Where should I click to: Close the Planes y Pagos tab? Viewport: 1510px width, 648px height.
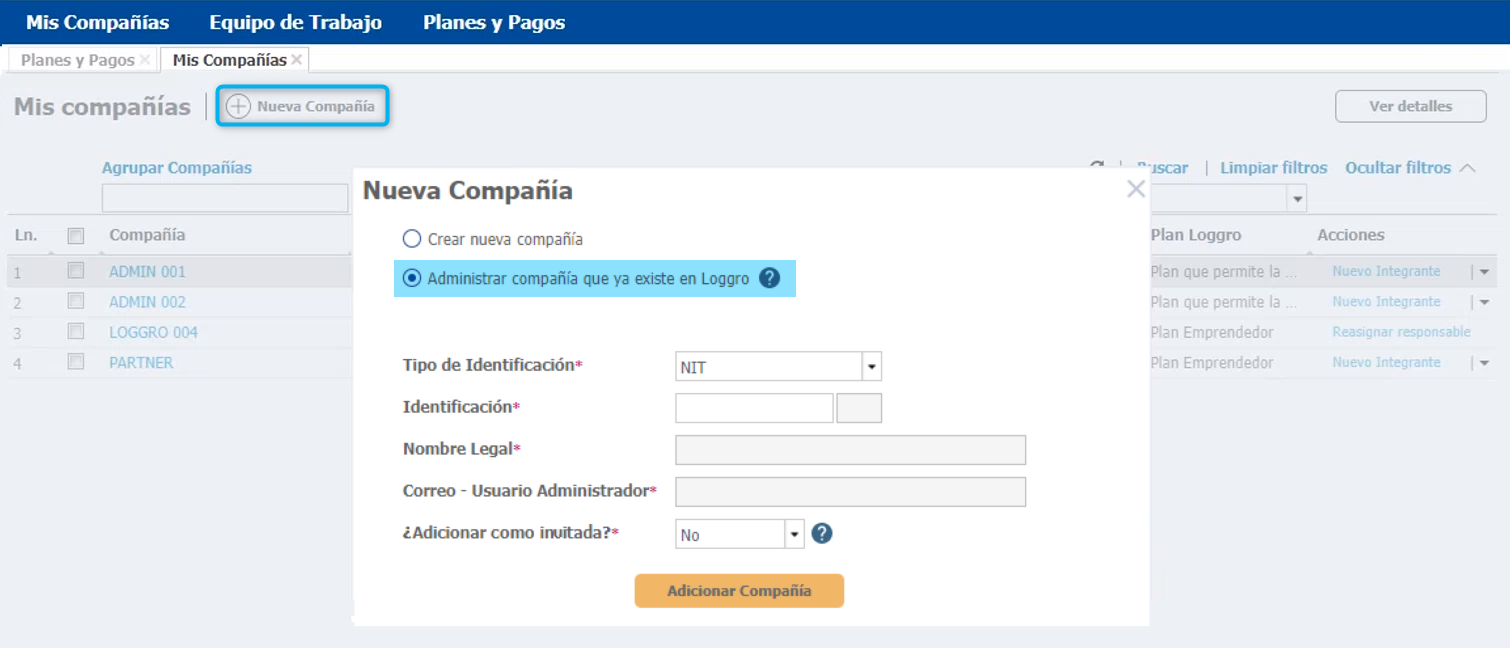point(145,60)
